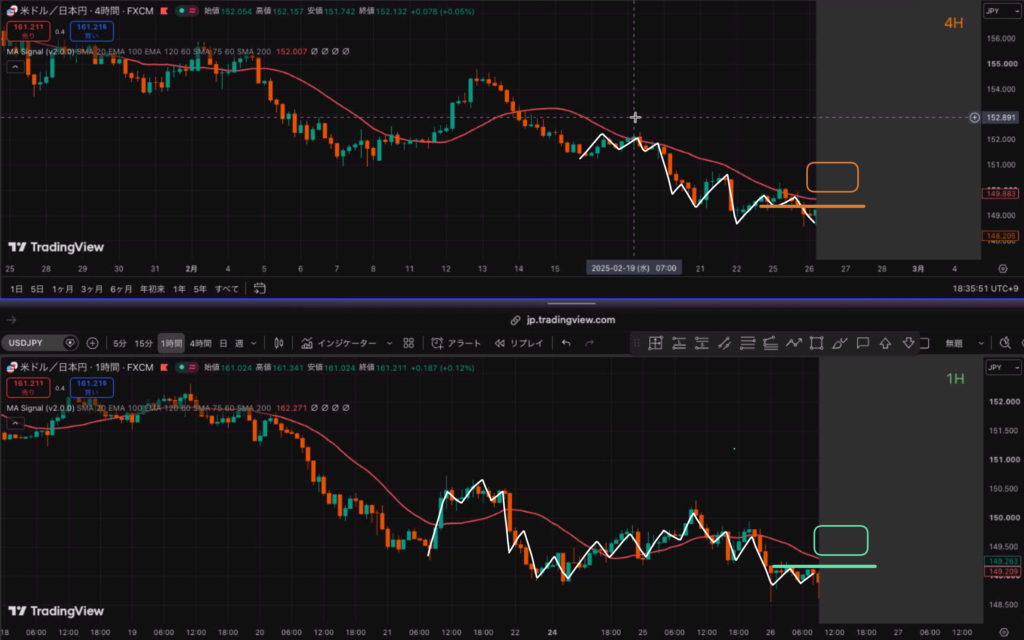
Task: Select the 1時間 timeframe
Action: 171,343
